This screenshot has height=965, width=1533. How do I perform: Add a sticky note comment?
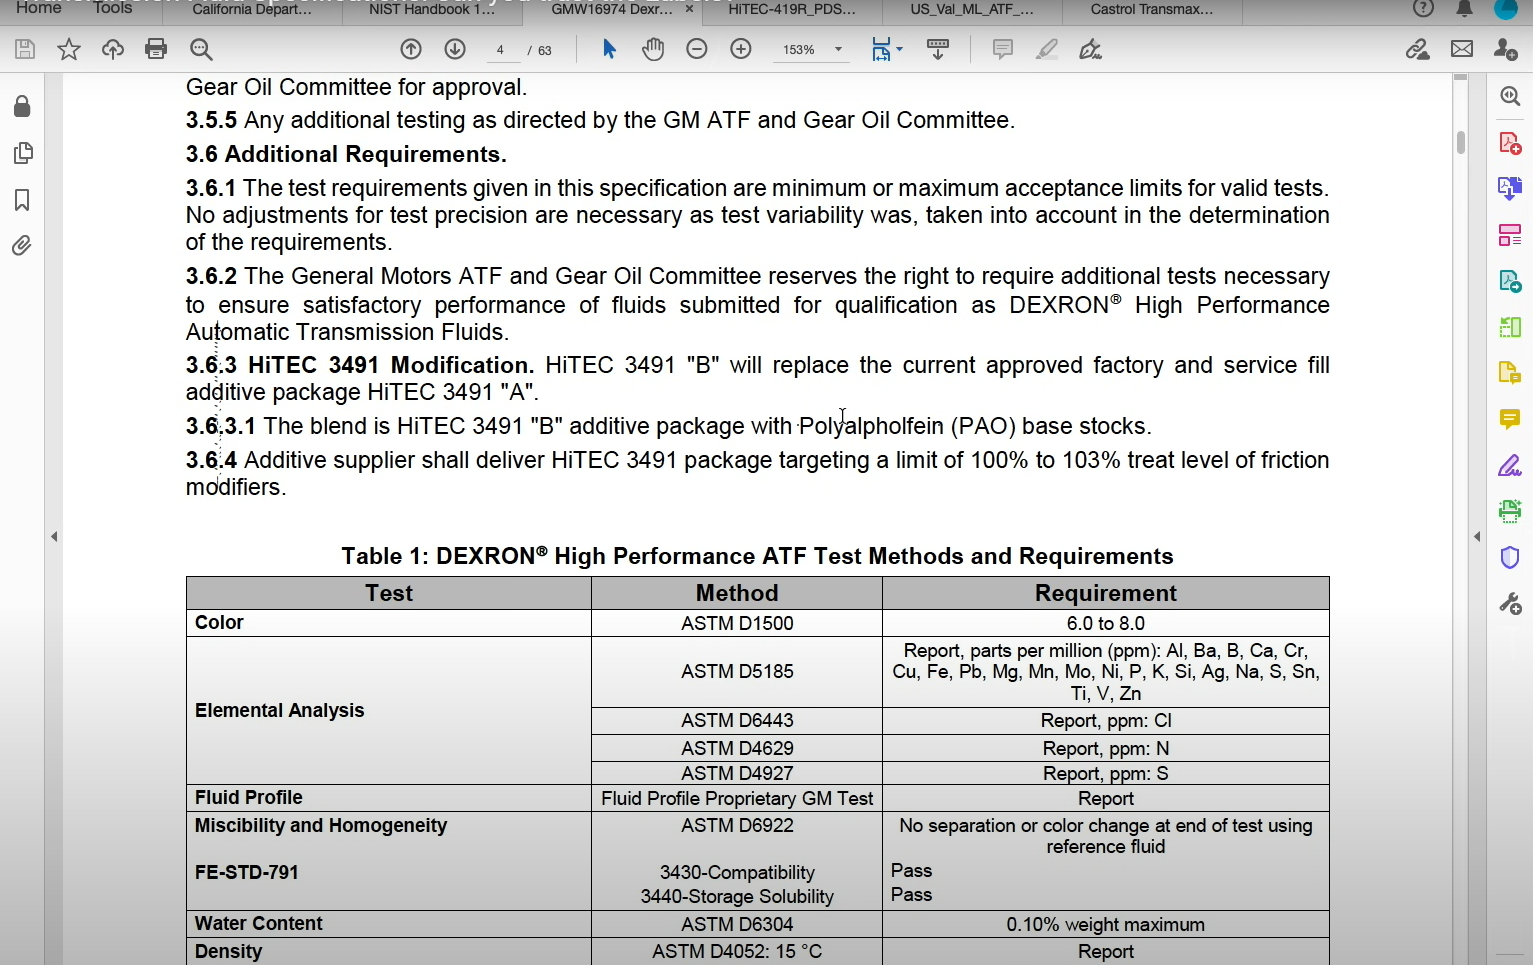click(x=1002, y=49)
